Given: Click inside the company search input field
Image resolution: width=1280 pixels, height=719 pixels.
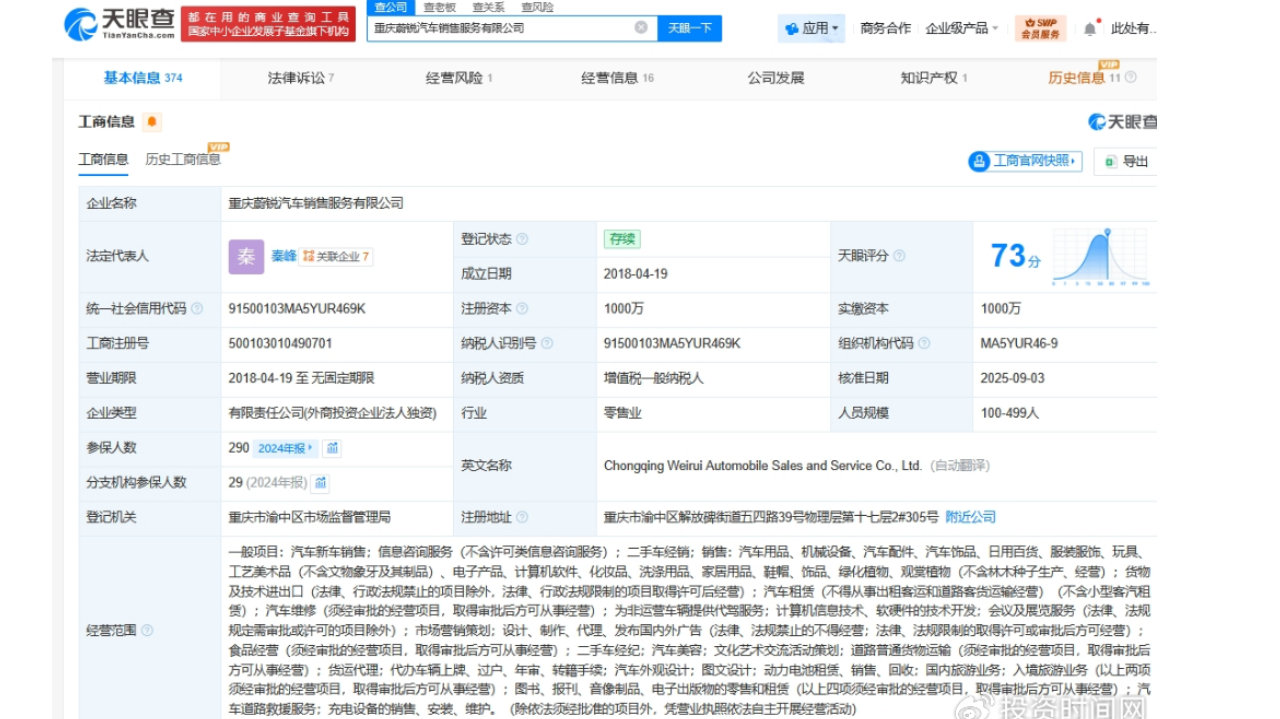Looking at the screenshot, I should pyautogui.click(x=500, y=28).
